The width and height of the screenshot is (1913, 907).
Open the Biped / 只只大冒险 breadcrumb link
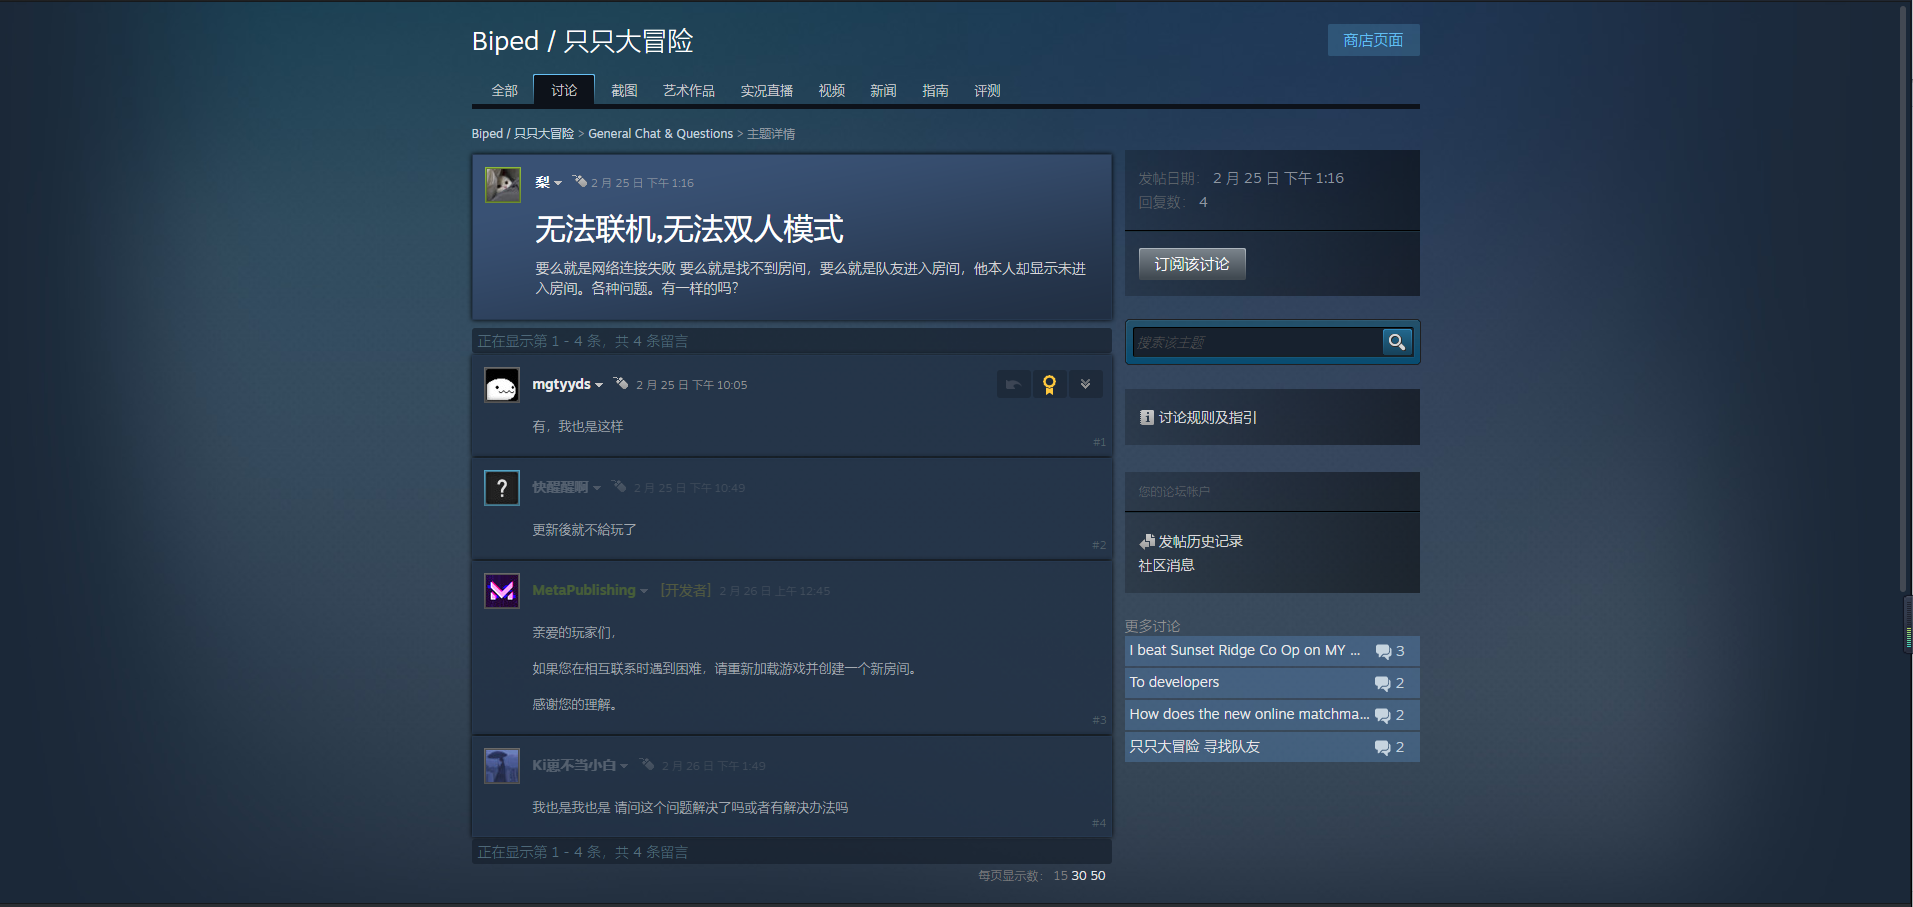point(523,133)
